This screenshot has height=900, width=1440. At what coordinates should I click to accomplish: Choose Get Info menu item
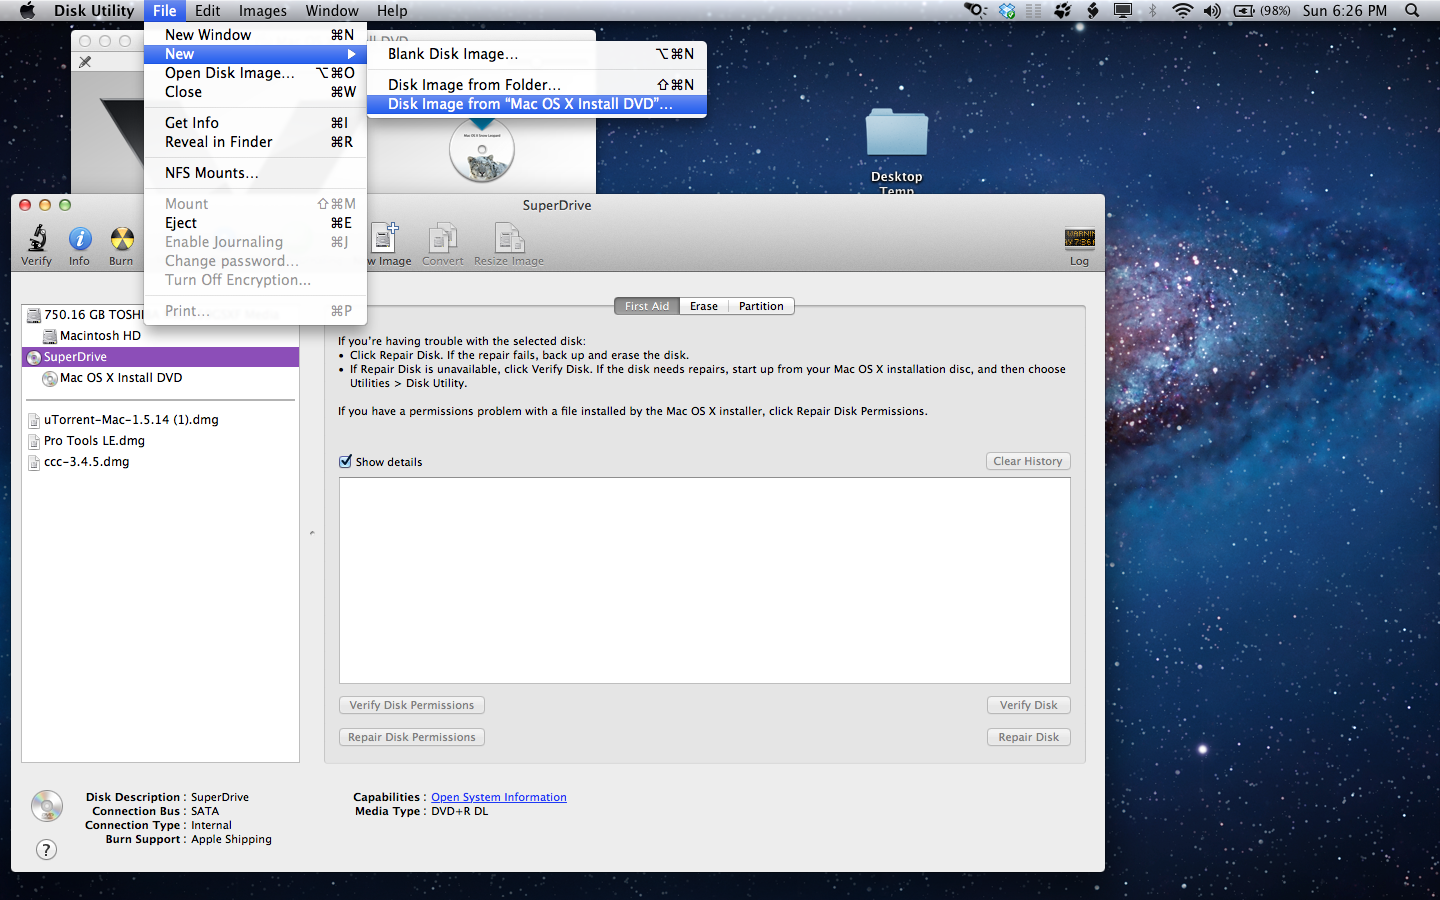tap(255, 123)
